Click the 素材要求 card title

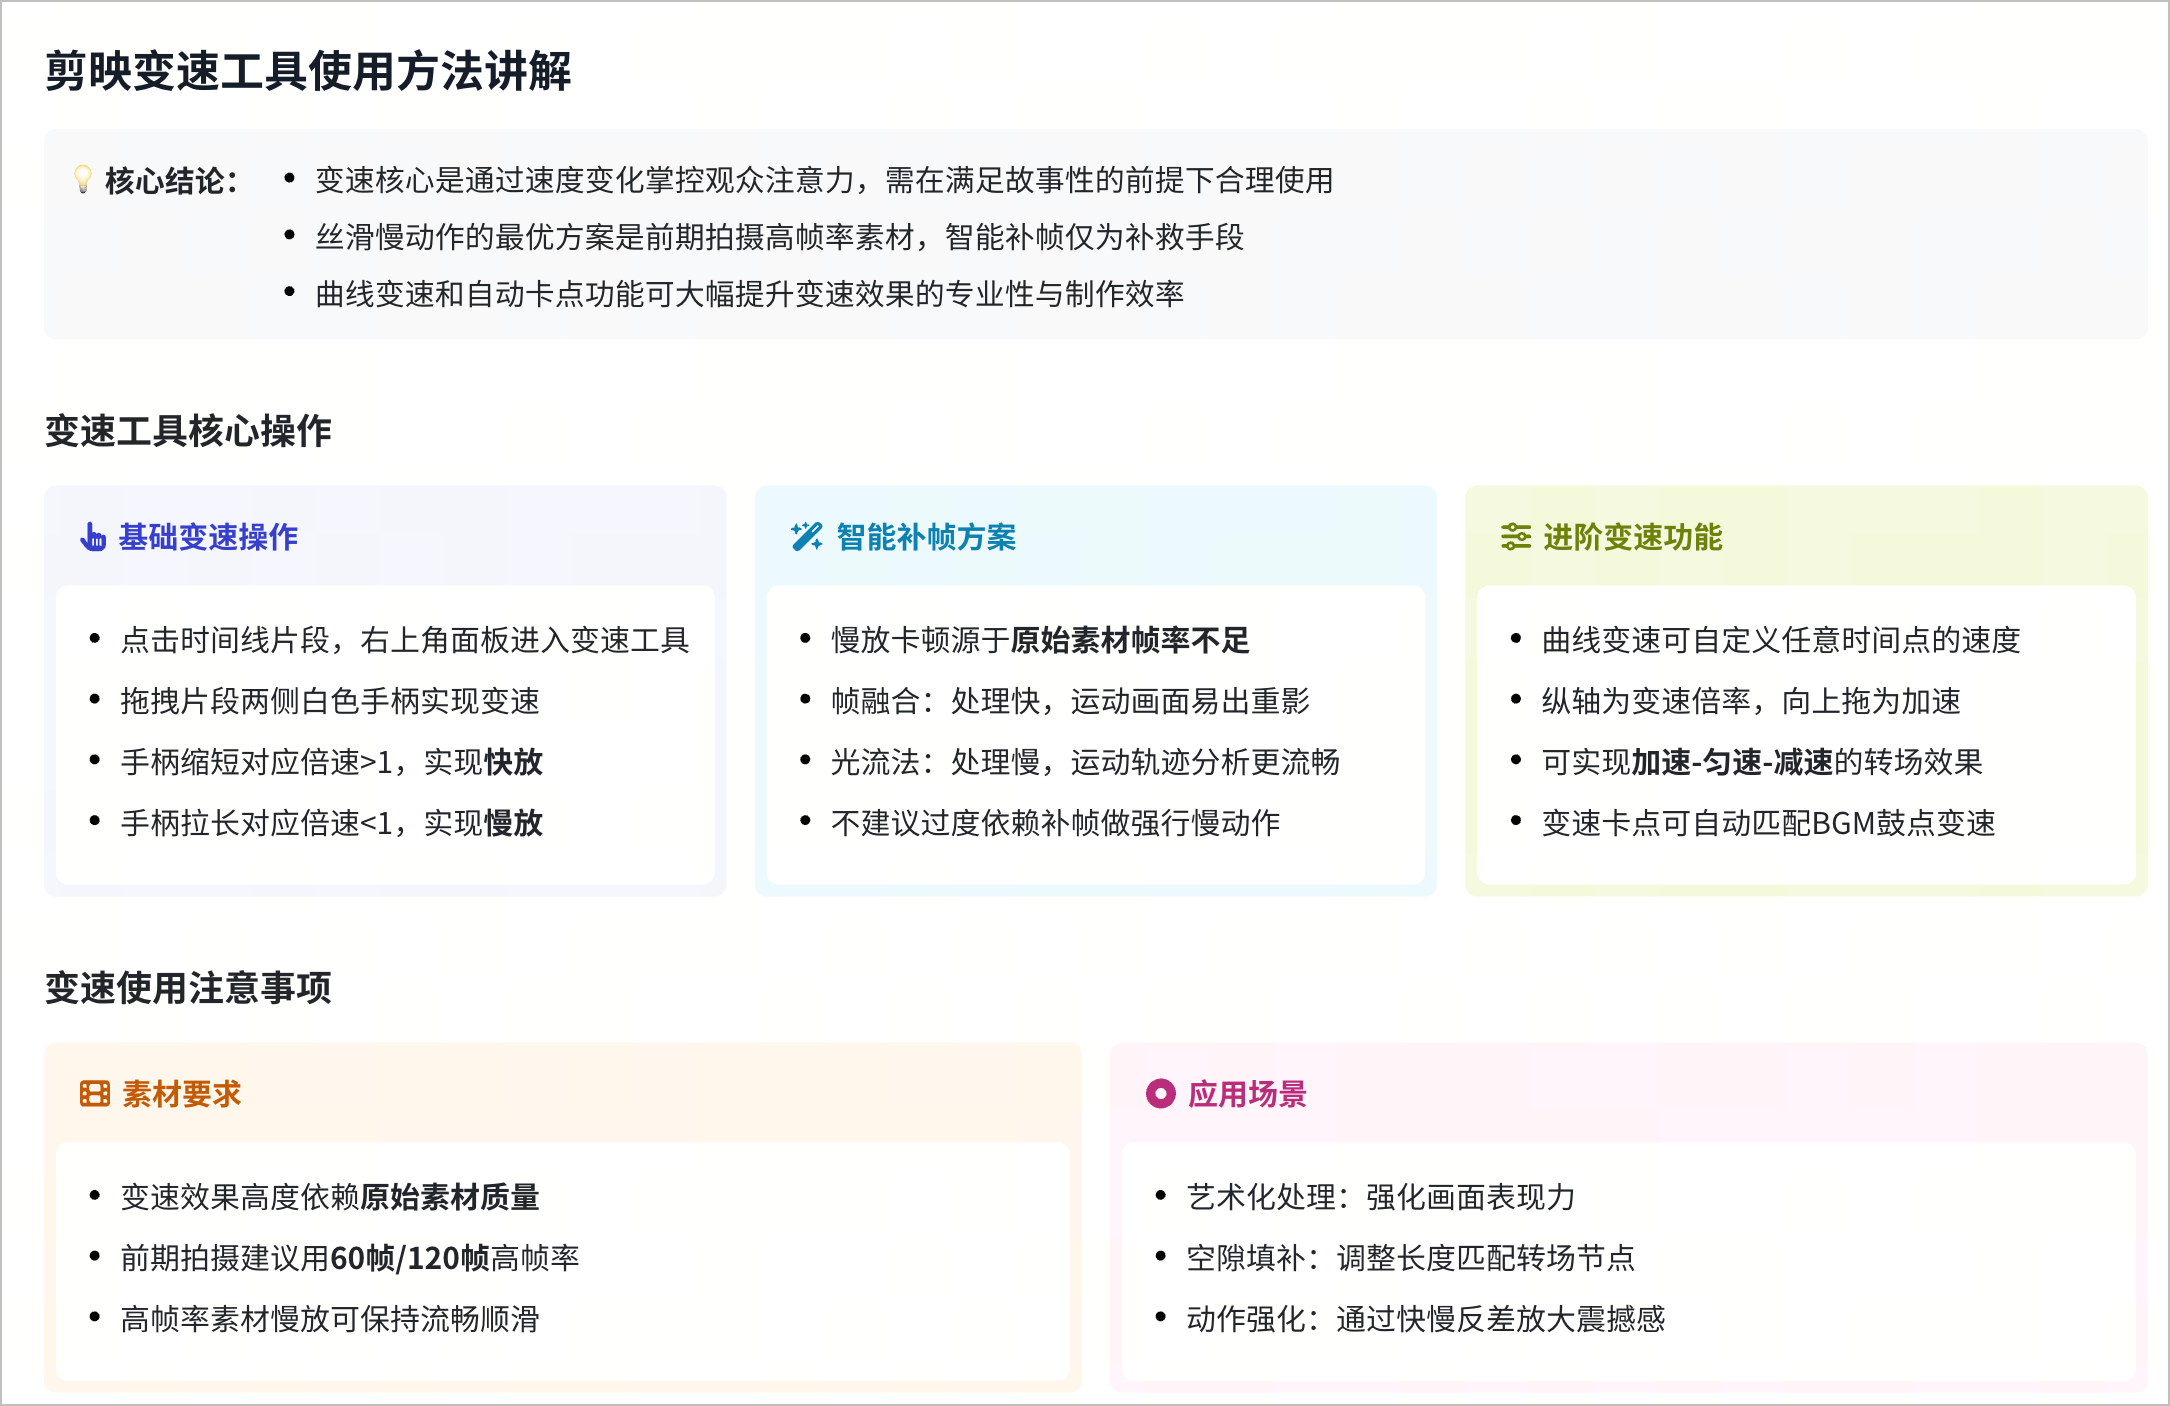(182, 1094)
